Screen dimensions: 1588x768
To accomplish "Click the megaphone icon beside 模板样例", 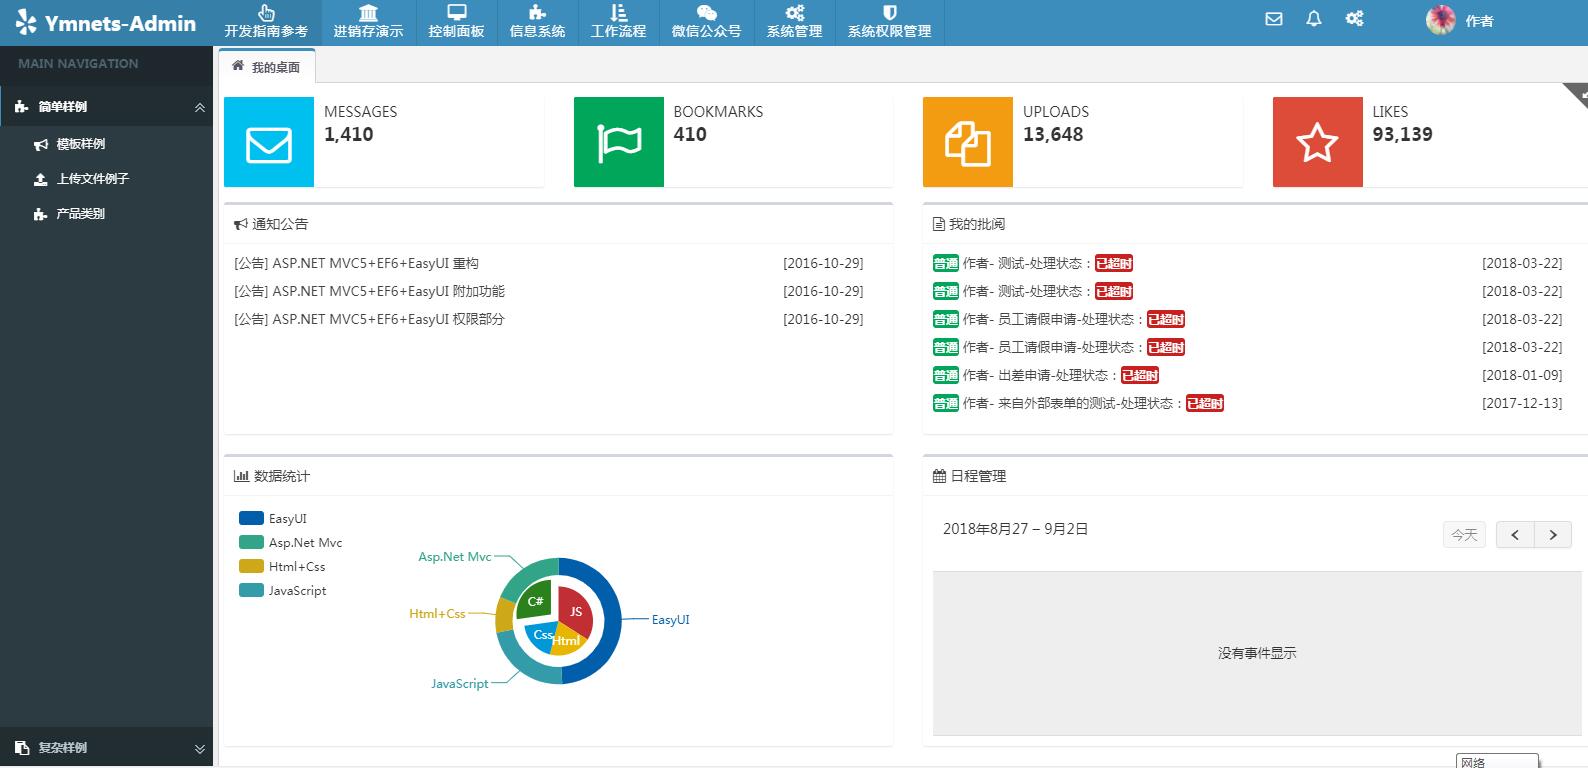I will tap(41, 145).
